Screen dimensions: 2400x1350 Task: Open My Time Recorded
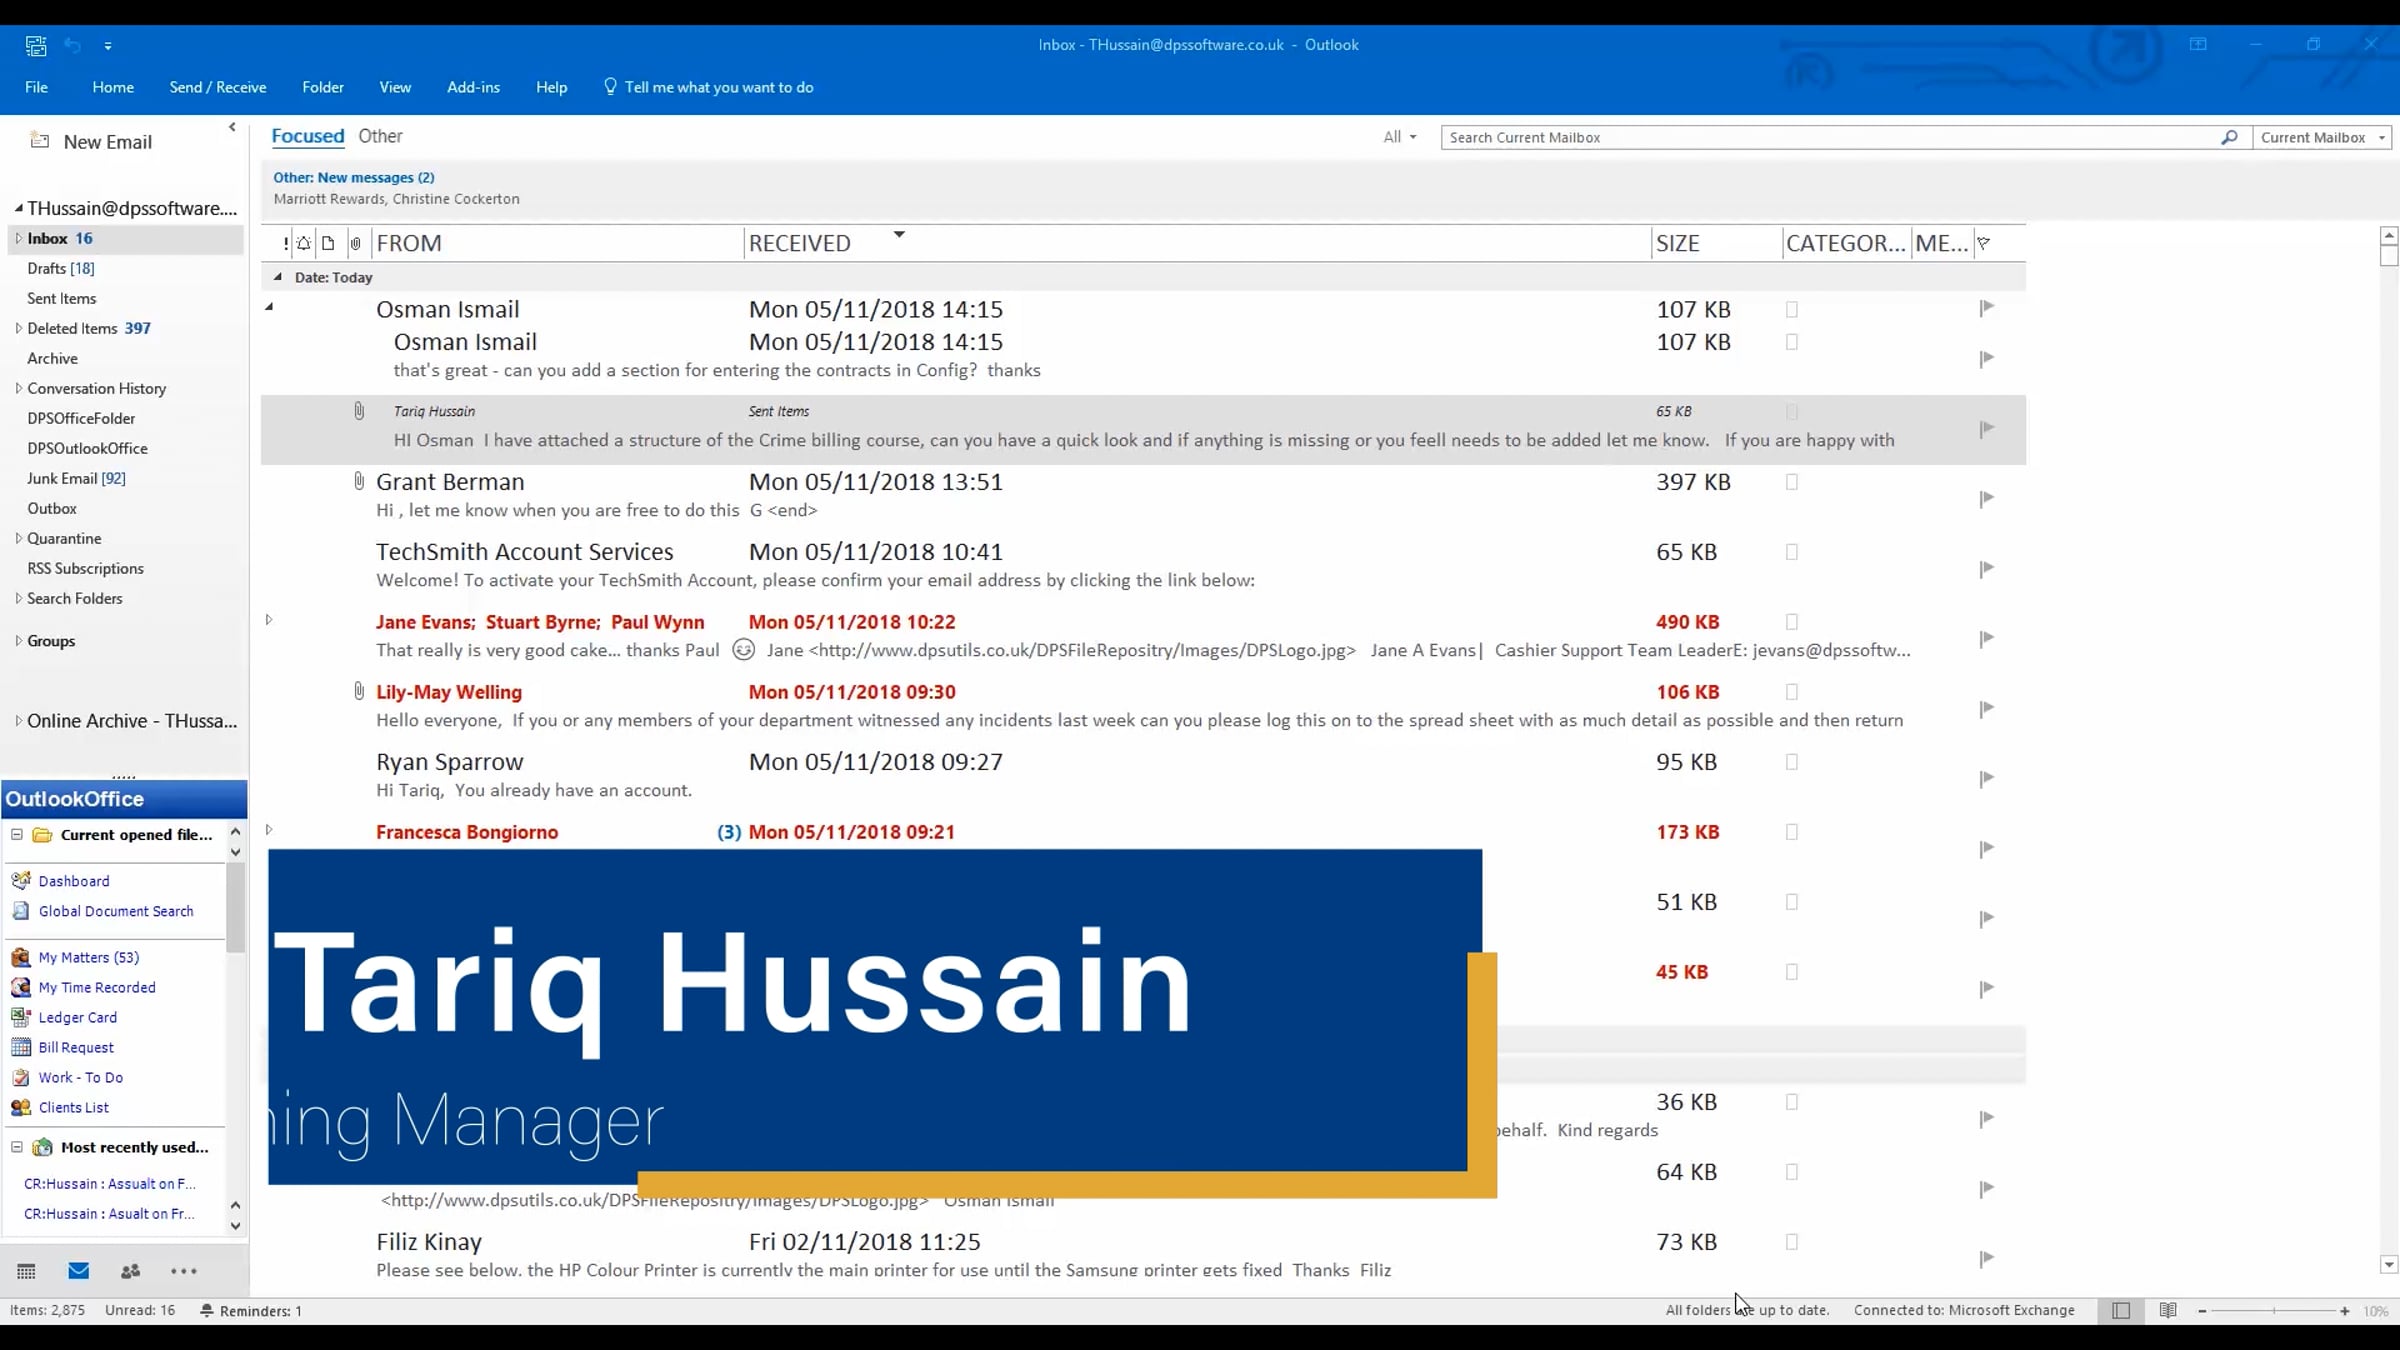(x=97, y=987)
